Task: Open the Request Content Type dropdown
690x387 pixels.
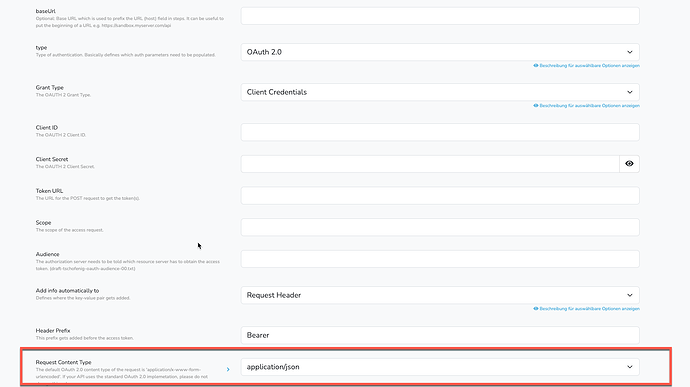Action: 440,367
